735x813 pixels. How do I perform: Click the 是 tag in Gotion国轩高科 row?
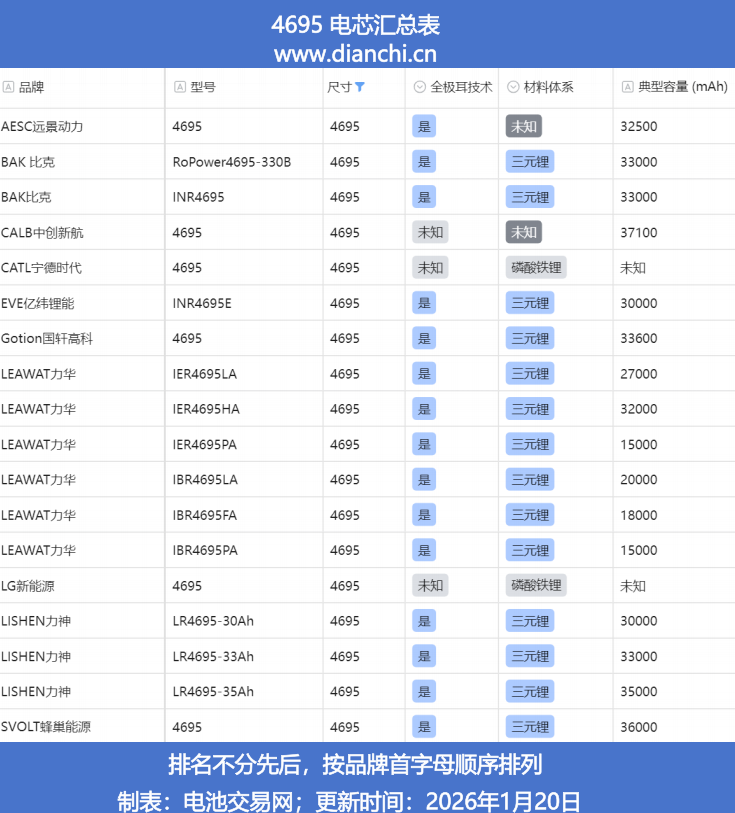(x=424, y=338)
